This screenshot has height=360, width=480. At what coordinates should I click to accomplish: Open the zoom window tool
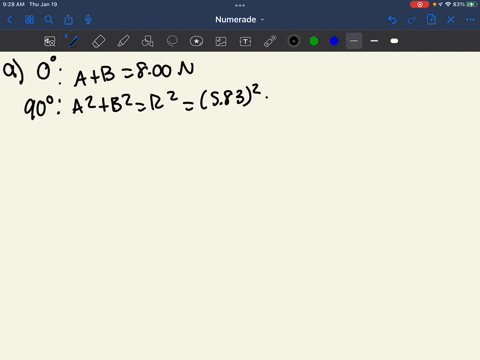pos(50,41)
